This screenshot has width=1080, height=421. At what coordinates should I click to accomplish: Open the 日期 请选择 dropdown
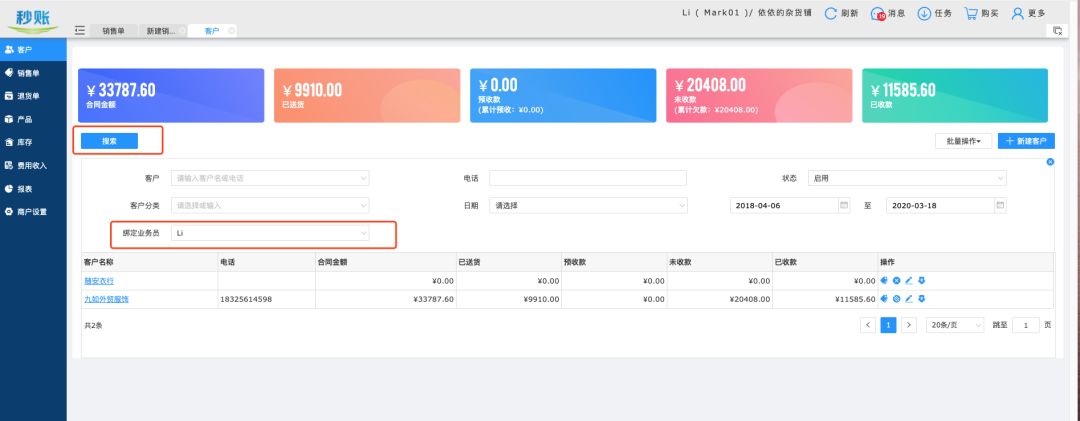(x=588, y=205)
